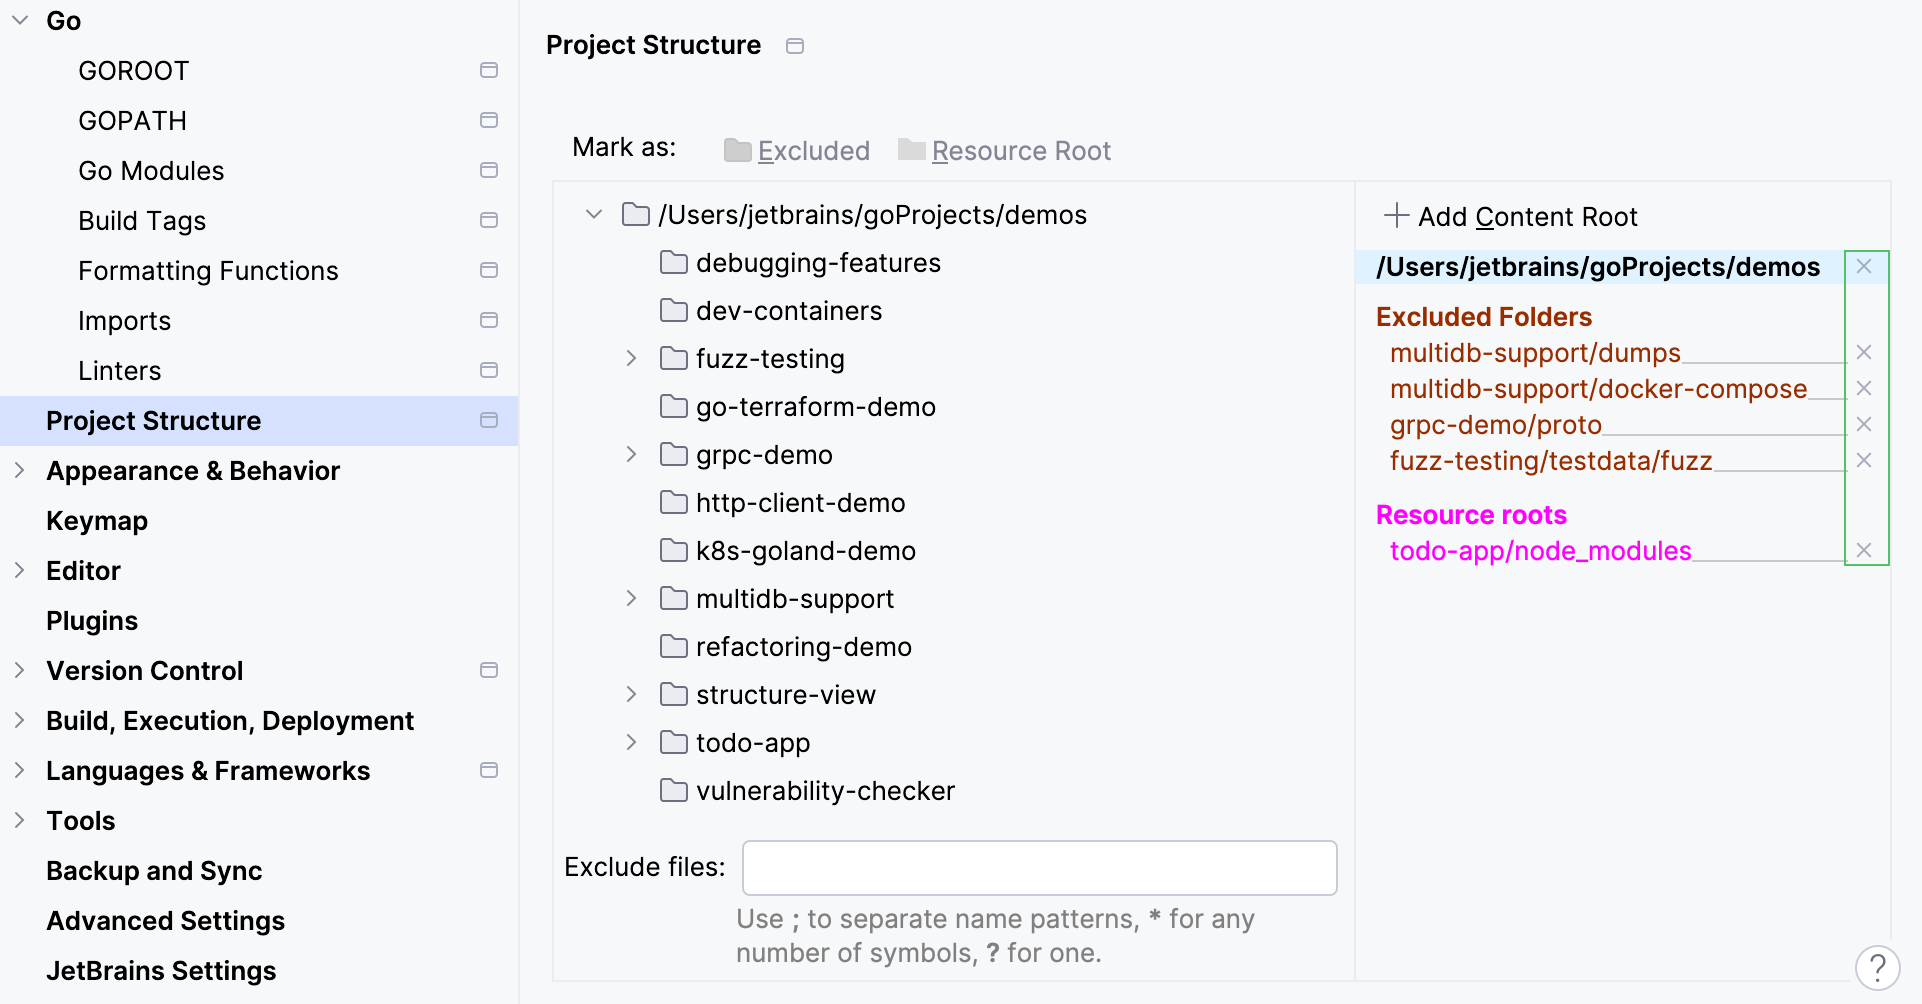Click the Resource Root folder icon

(911, 148)
